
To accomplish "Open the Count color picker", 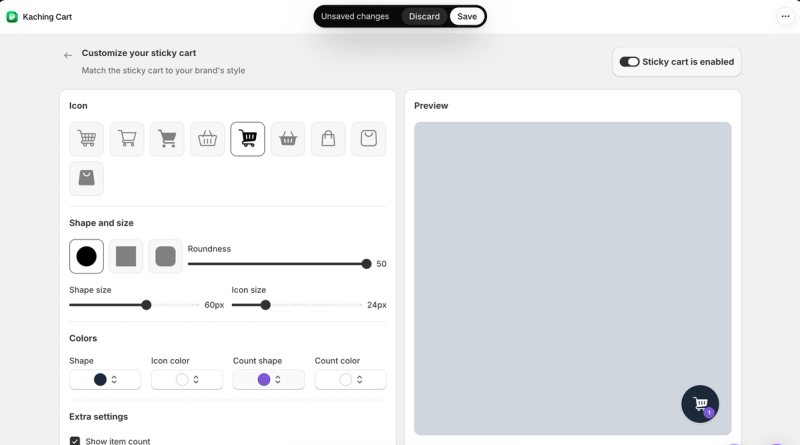I will [351, 380].
